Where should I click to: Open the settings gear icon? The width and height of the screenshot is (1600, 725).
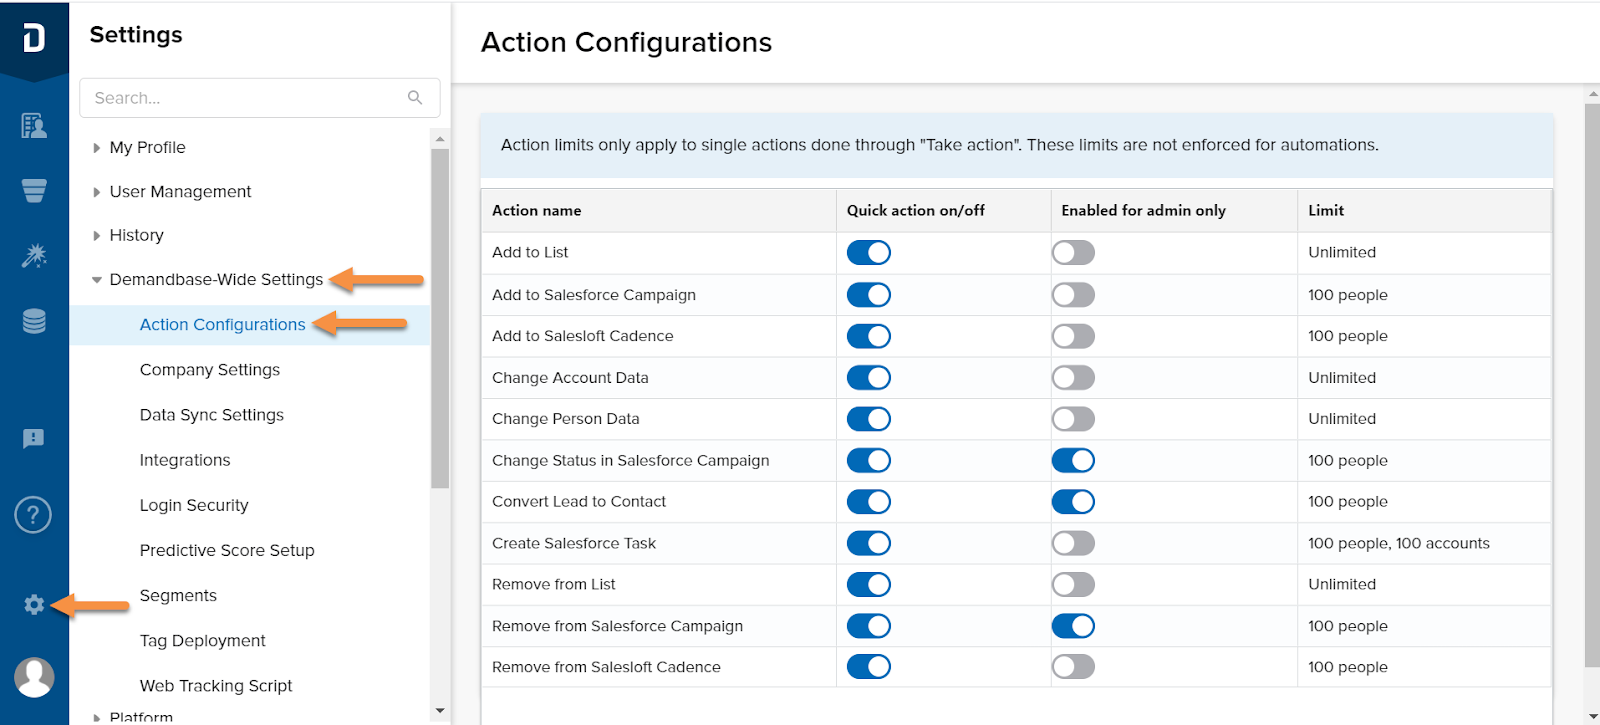[34, 605]
